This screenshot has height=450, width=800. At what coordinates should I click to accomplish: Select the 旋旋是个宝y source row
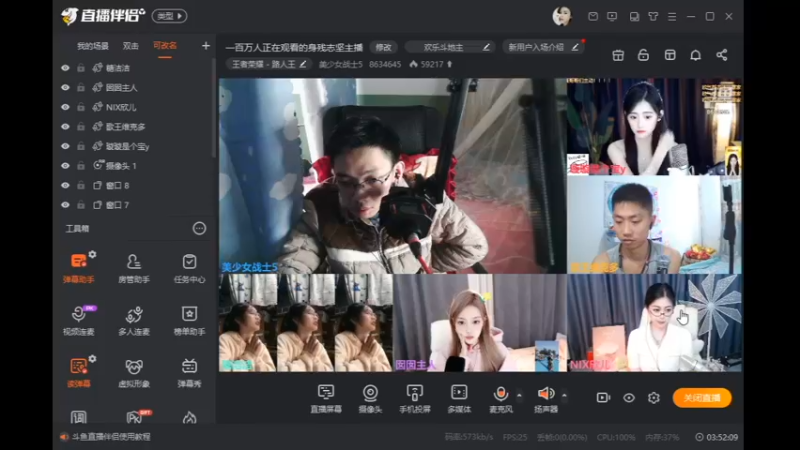pos(135,146)
